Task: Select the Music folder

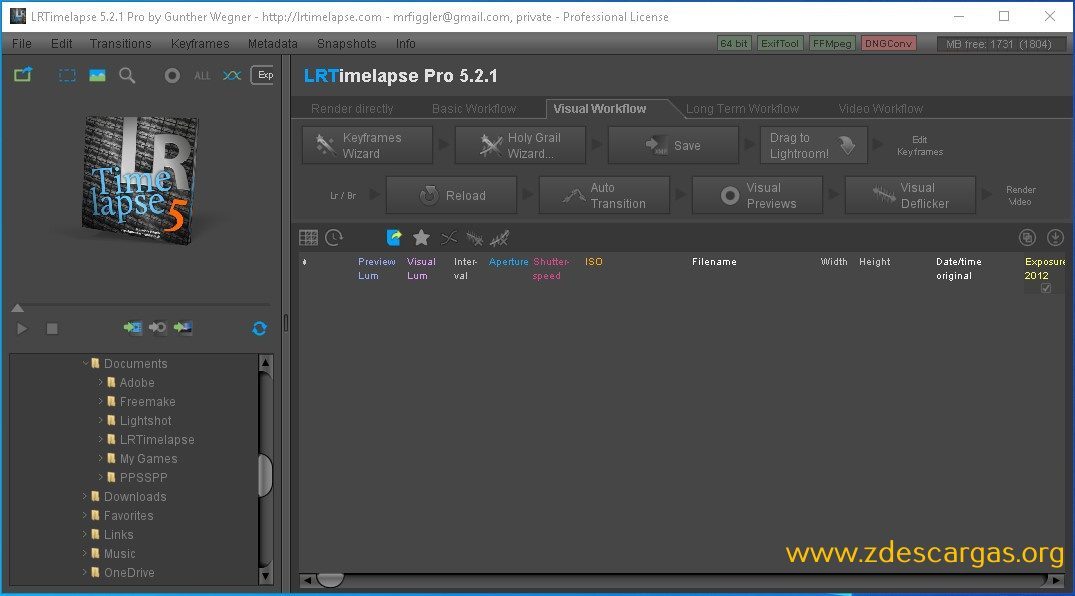Action: pyautogui.click(x=119, y=553)
